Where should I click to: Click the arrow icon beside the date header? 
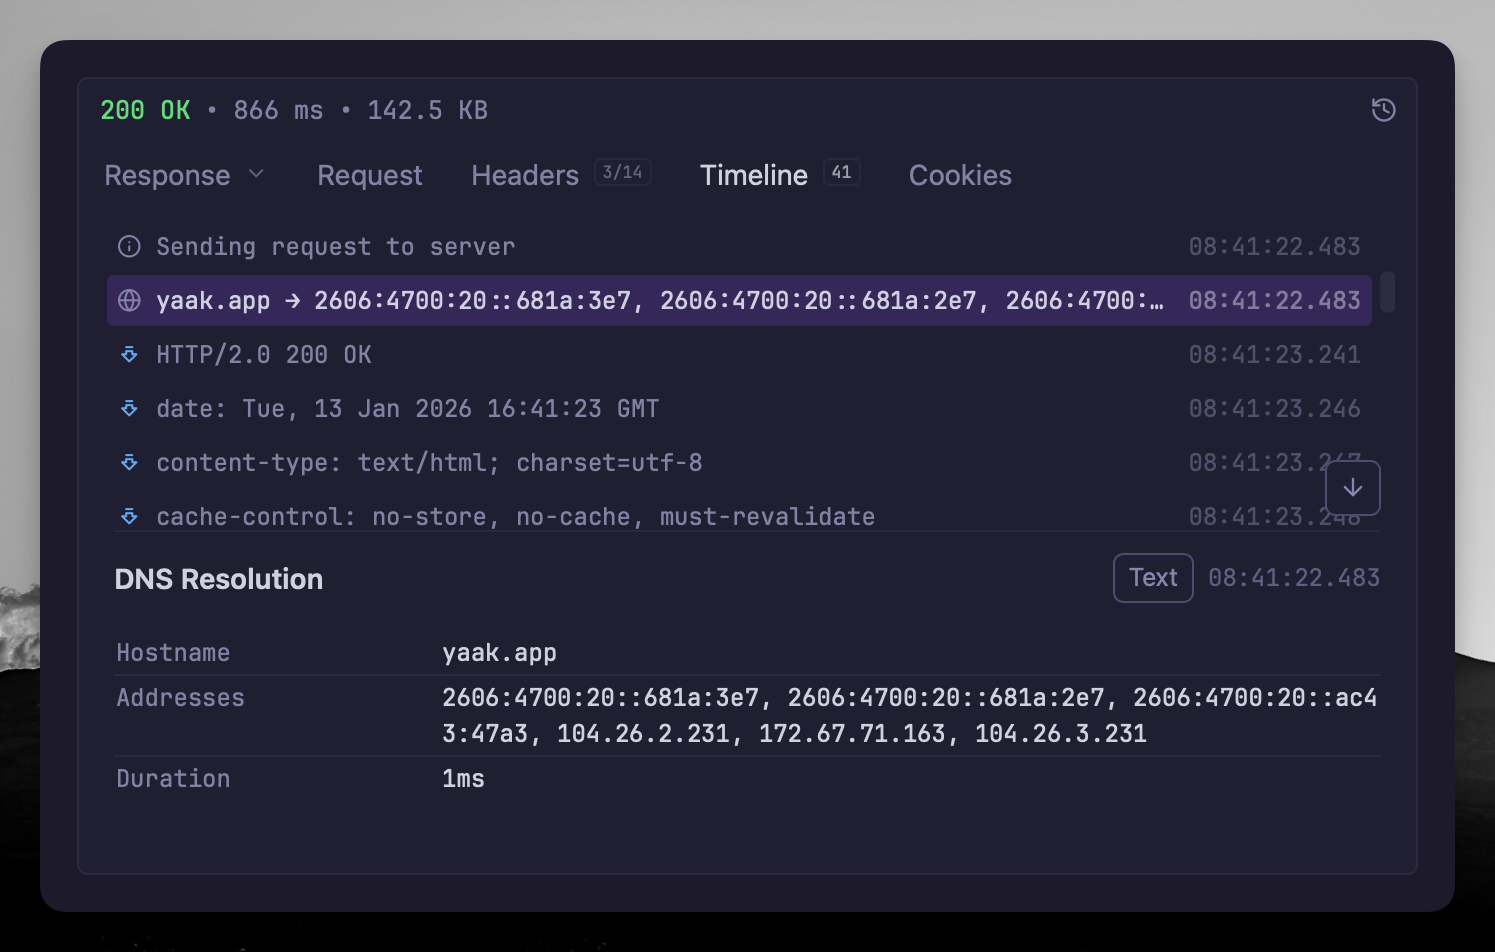click(129, 408)
